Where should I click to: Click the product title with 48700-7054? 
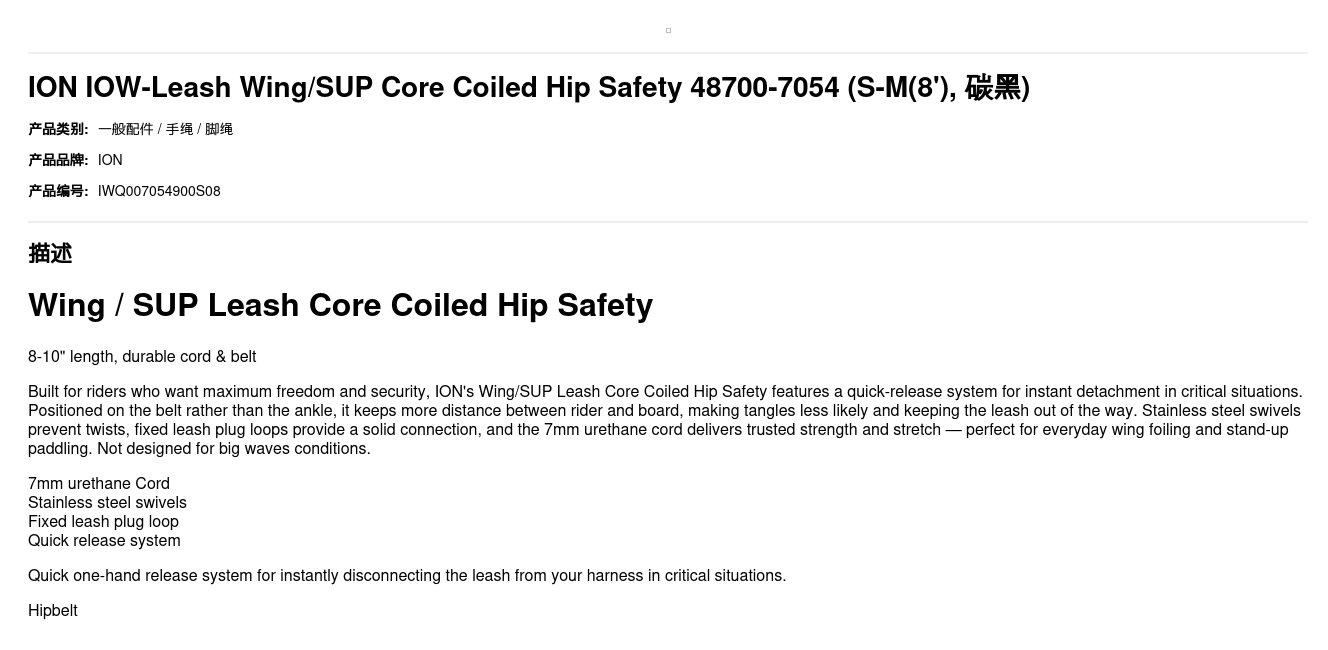point(529,87)
